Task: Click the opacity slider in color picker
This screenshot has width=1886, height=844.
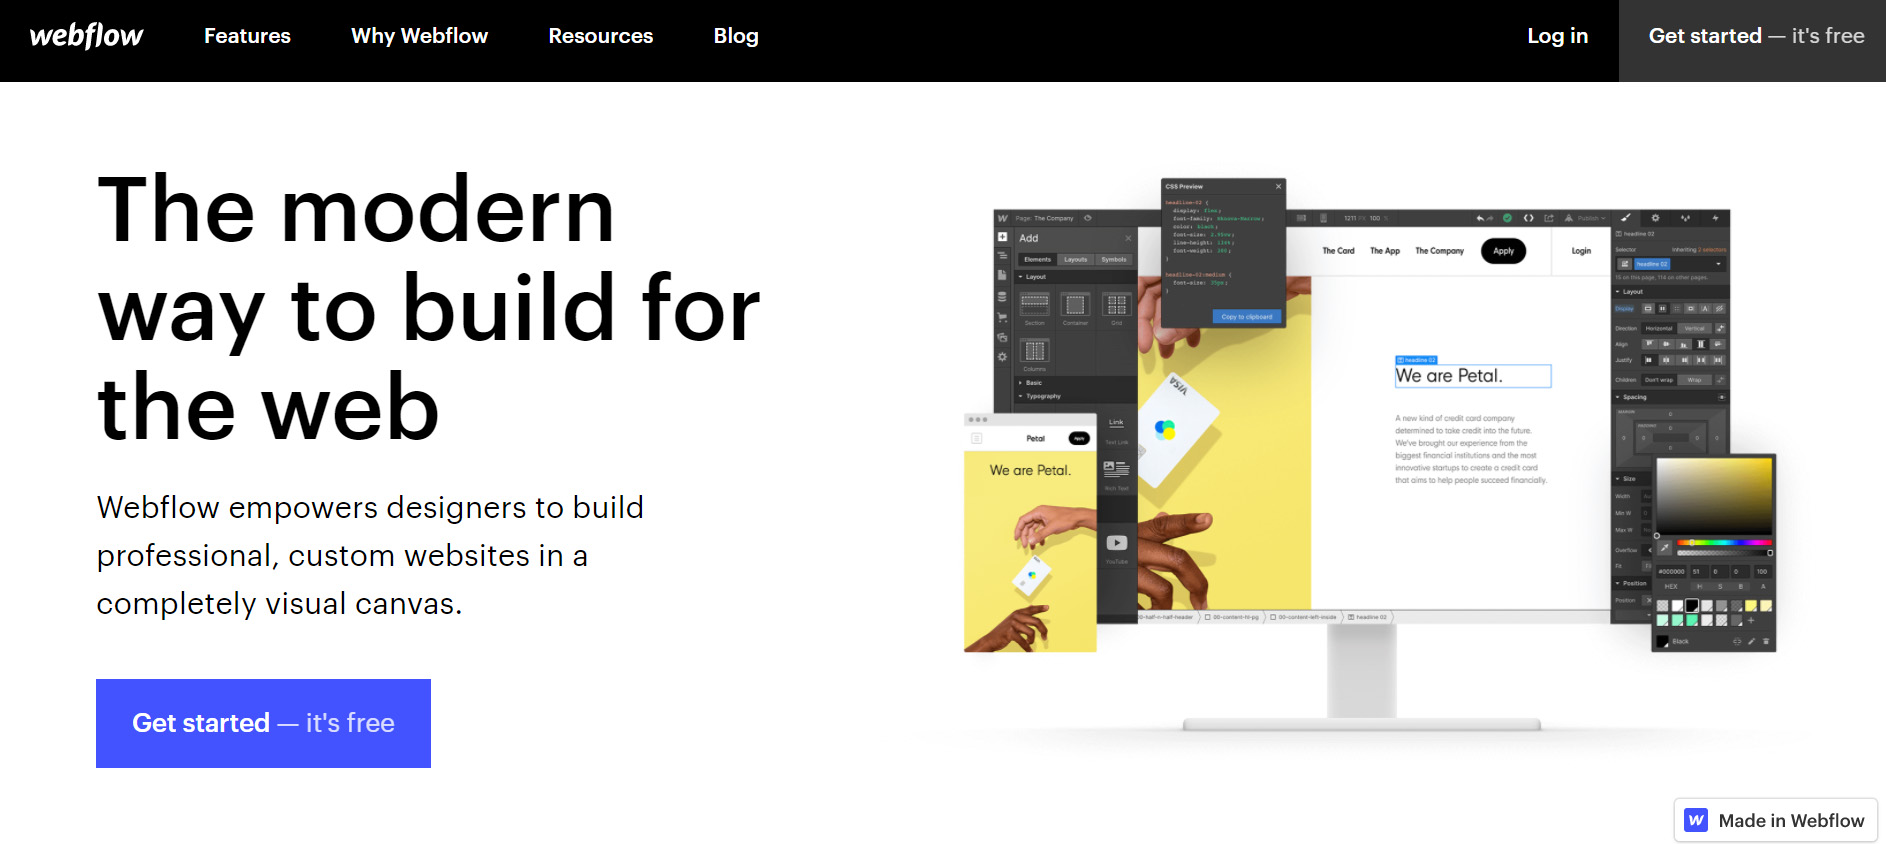Action: coord(1724,553)
